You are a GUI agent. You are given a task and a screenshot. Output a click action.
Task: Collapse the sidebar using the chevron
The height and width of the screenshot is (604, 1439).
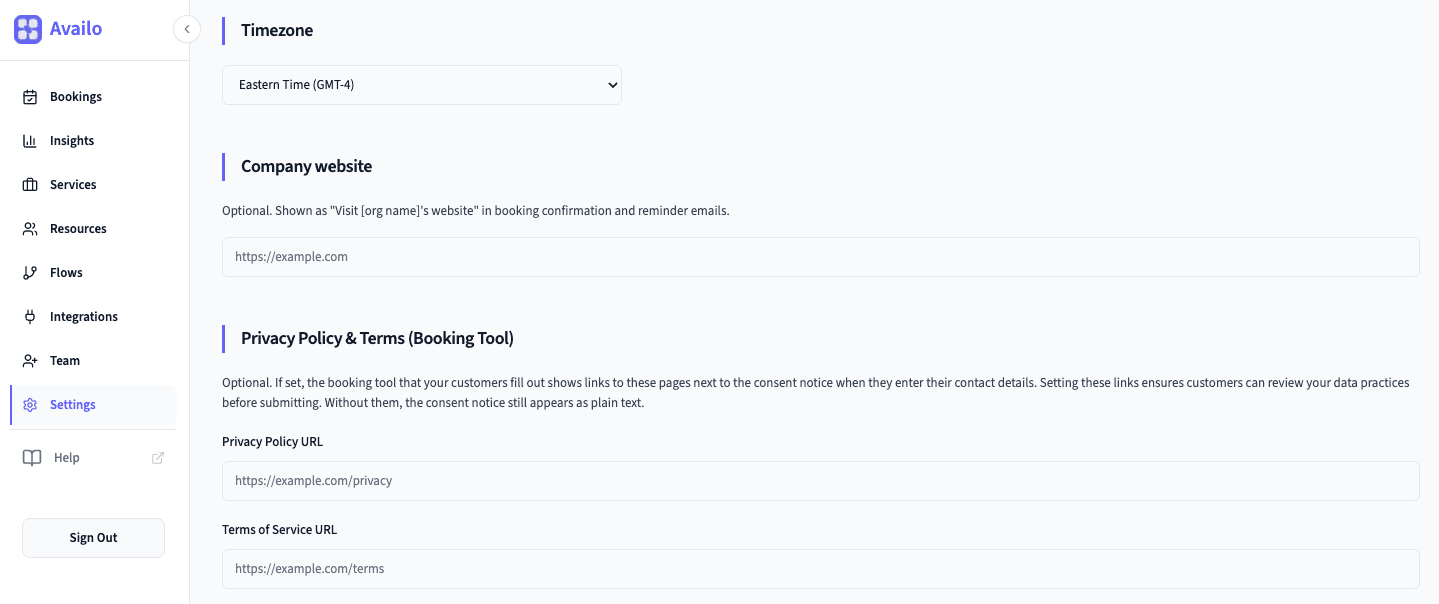(x=186, y=29)
